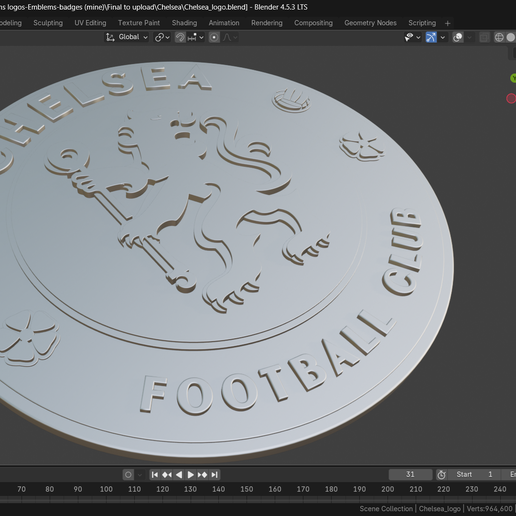Viewport: 516px width, 516px height.
Task: Play the animation forward
Action: [191, 474]
